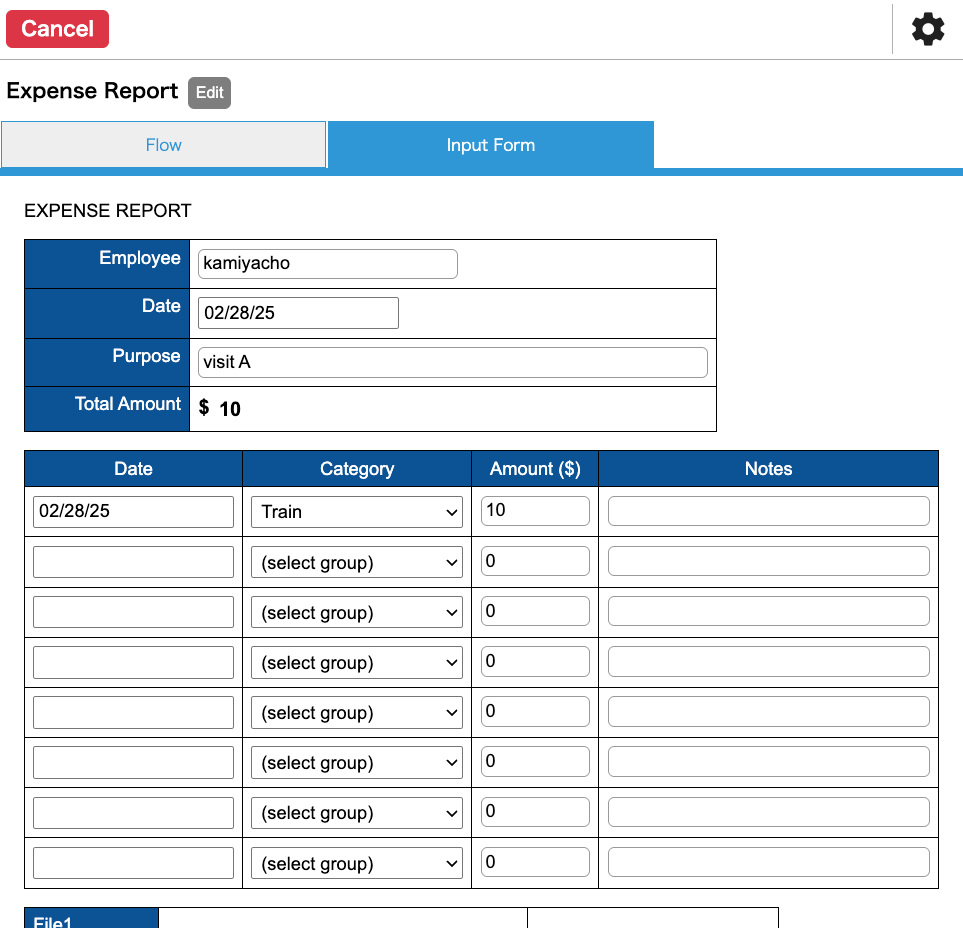The height and width of the screenshot is (928, 963).
Task: Click the first row Notes field
Action: pyautogui.click(x=768, y=510)
